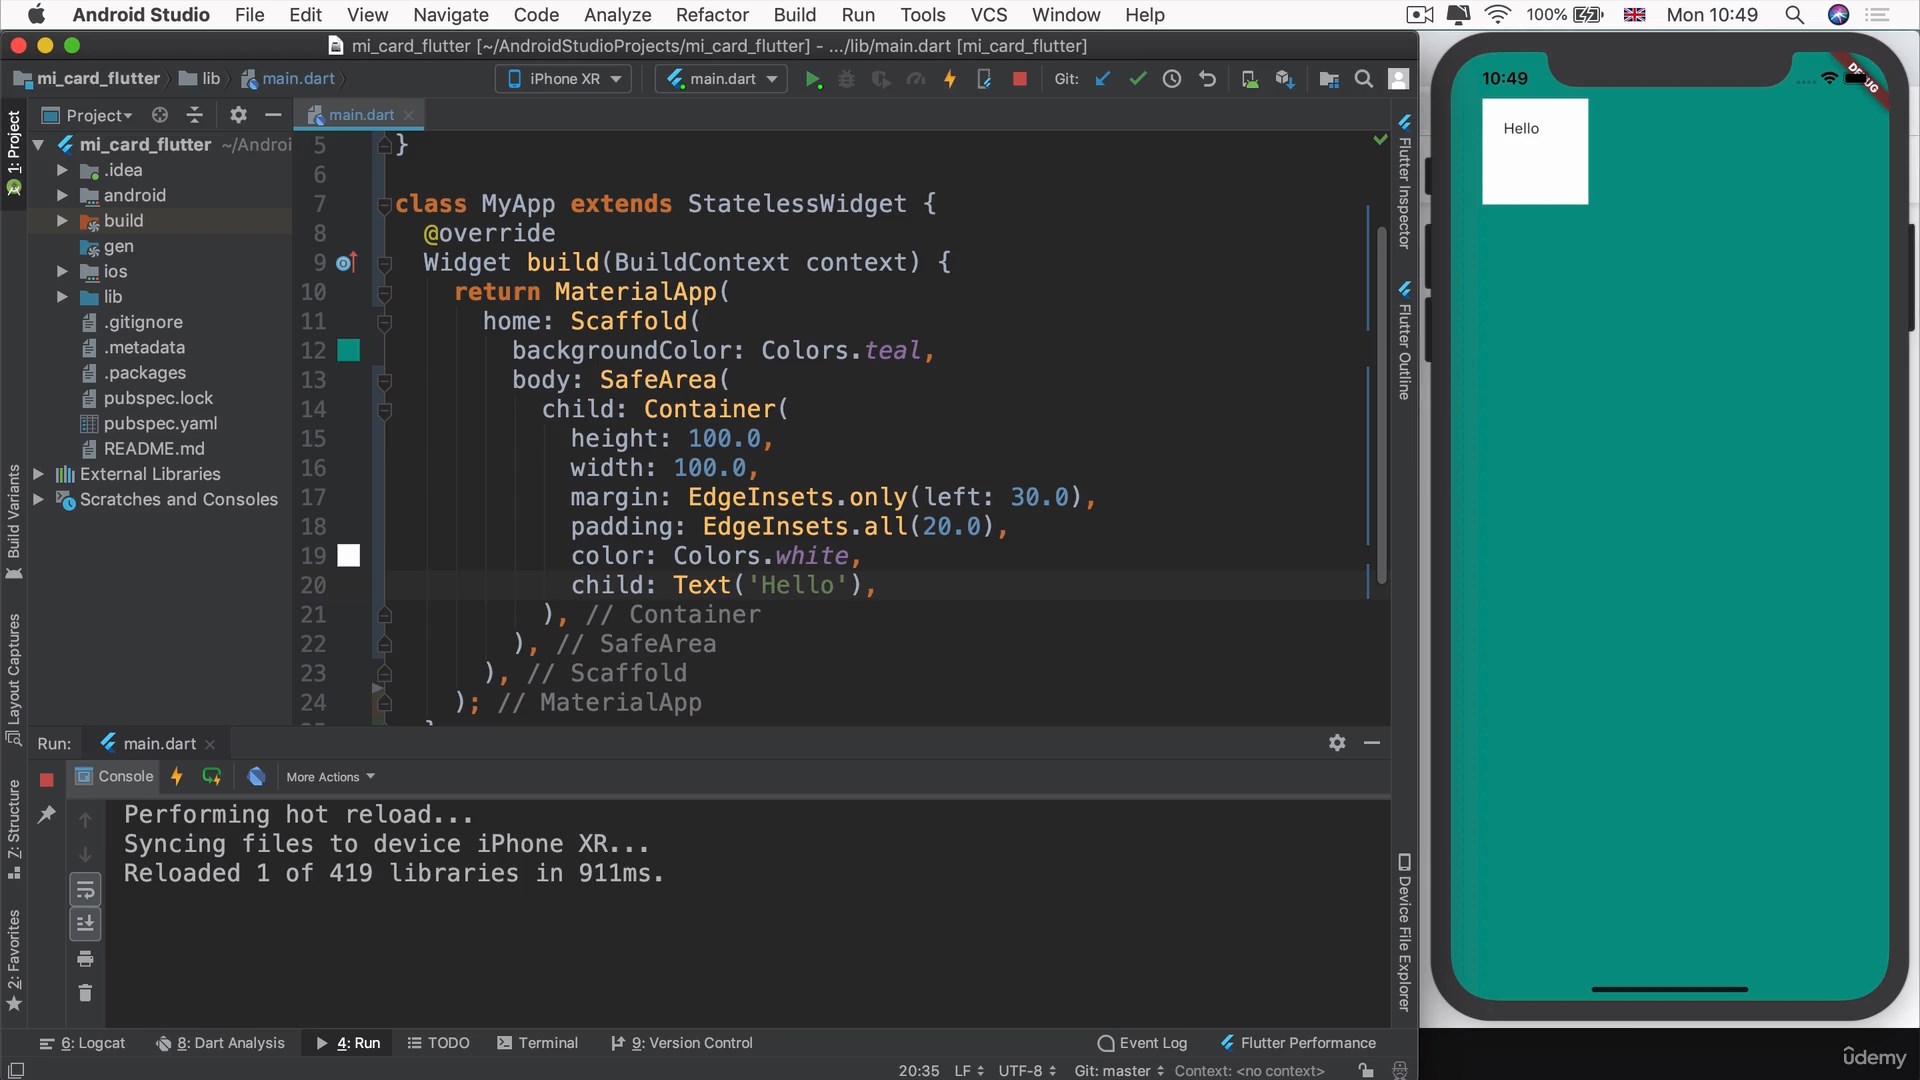
Task: Hide the Project panel with minus icon
Action: point(273,115)
